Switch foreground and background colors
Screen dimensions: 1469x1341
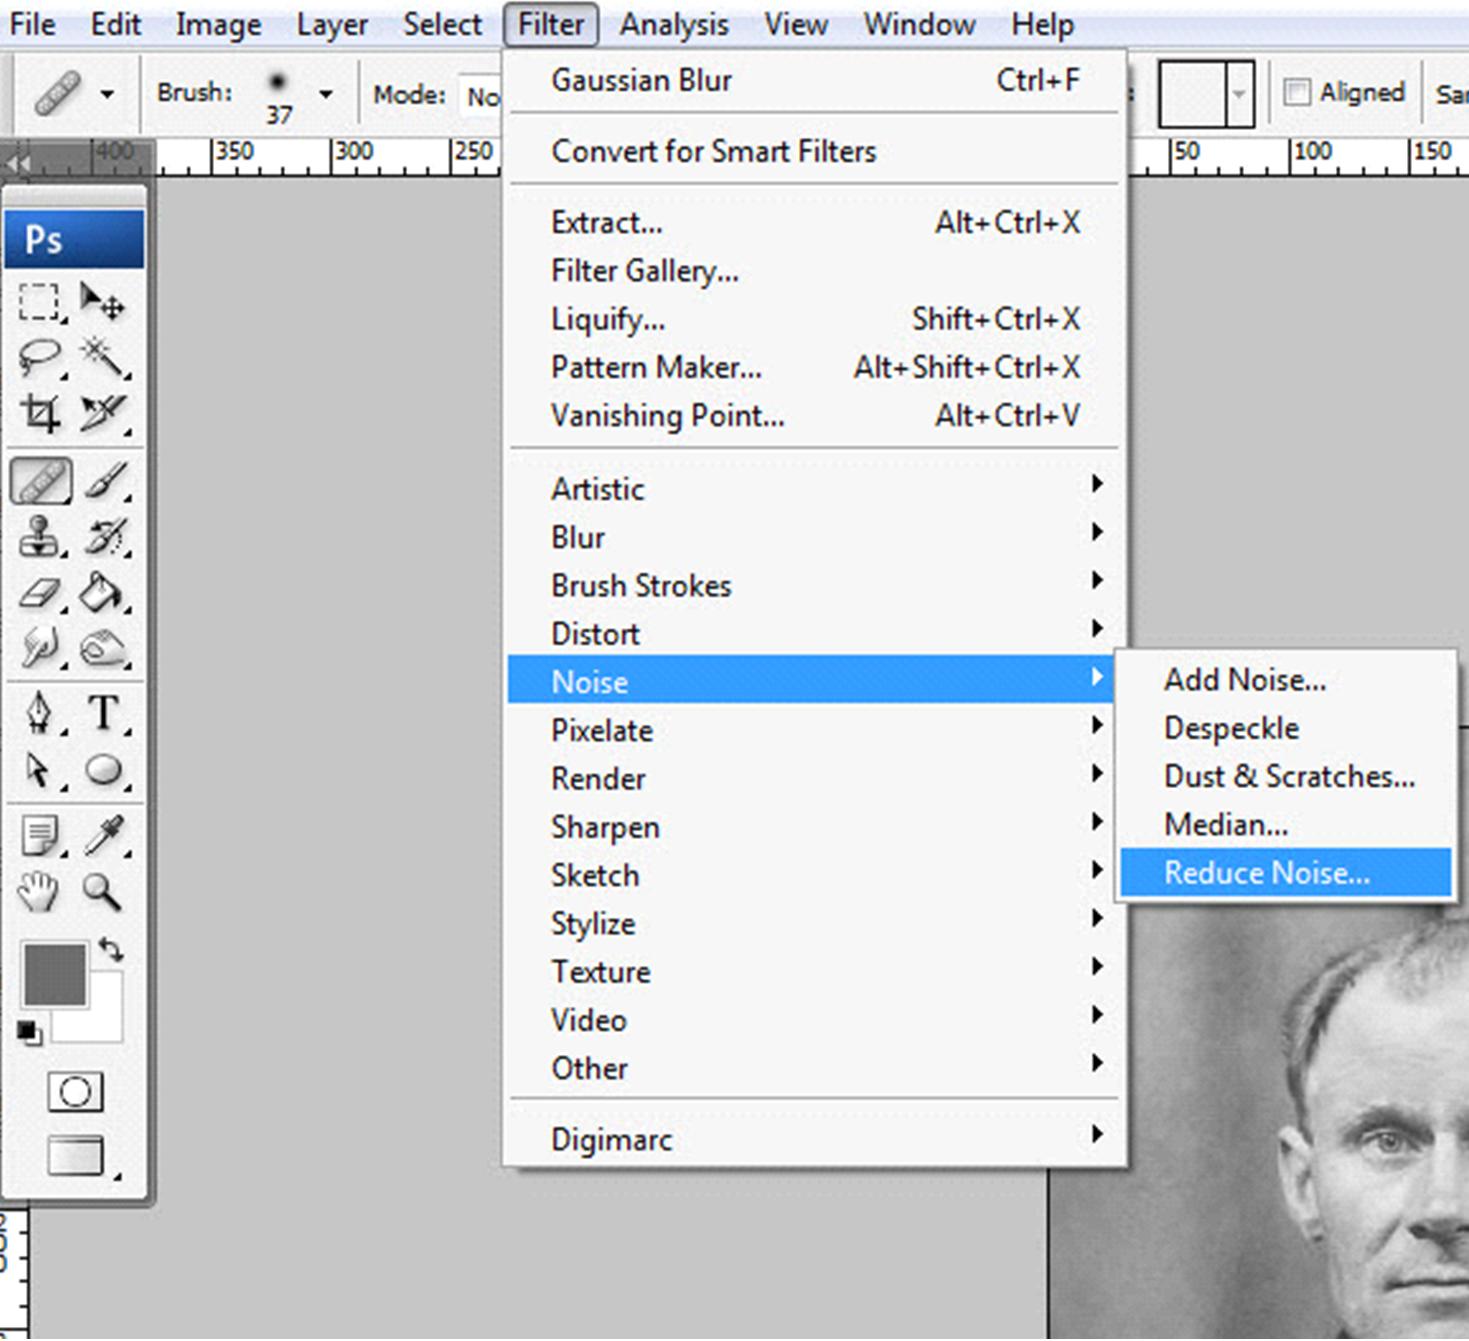pyautogui.click(x=111, y=949)
